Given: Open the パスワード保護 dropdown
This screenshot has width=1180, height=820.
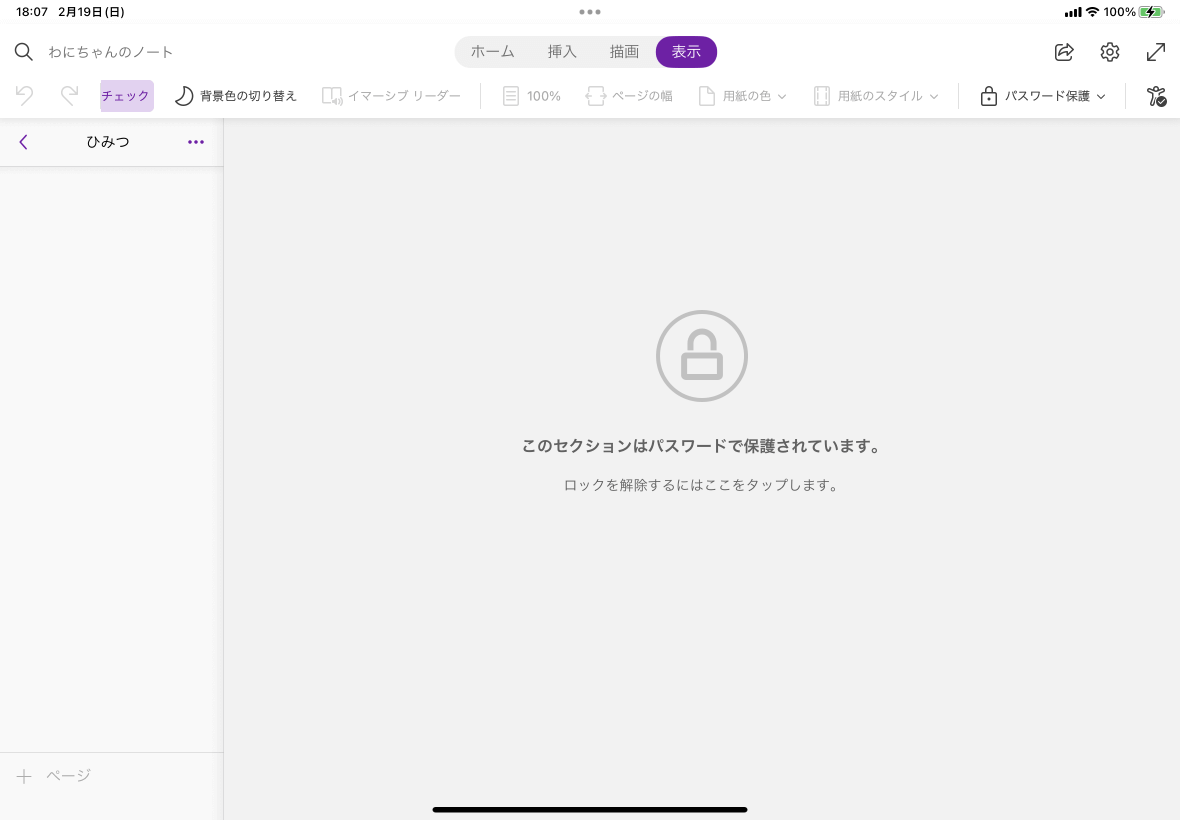Looking at the screenshot, I should click(1043, 96).
